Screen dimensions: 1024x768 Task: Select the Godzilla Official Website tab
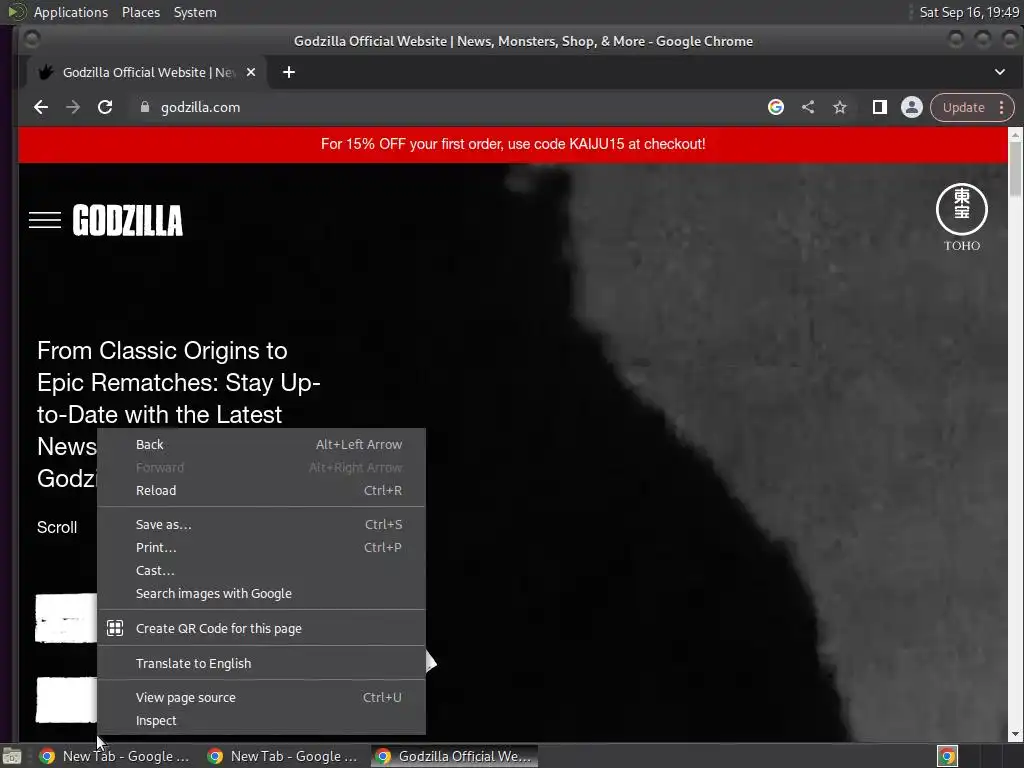tap(147, 72)
